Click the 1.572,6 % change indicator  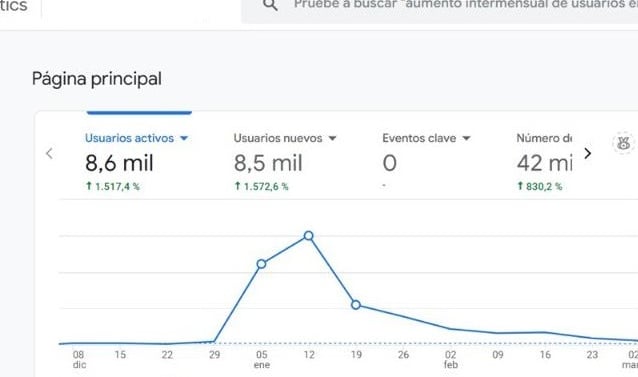click(x=261, y=186)
